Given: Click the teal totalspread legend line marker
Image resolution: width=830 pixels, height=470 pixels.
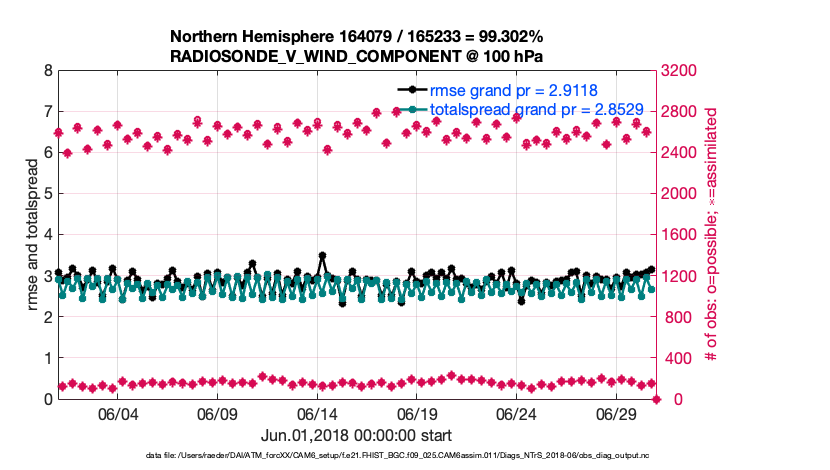Looking at the screenshot, I should point(412,110).
